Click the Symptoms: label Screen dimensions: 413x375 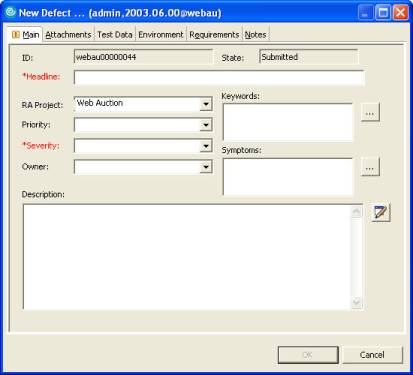pos(242,150)
